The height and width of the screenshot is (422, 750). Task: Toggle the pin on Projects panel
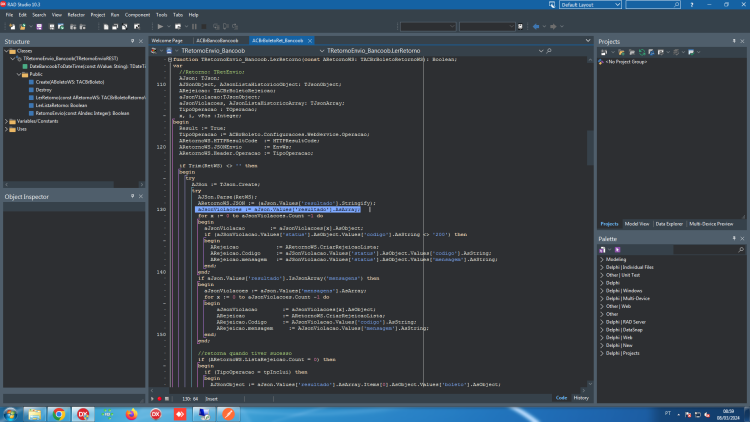pyautogui.click(x=734, y=42)
